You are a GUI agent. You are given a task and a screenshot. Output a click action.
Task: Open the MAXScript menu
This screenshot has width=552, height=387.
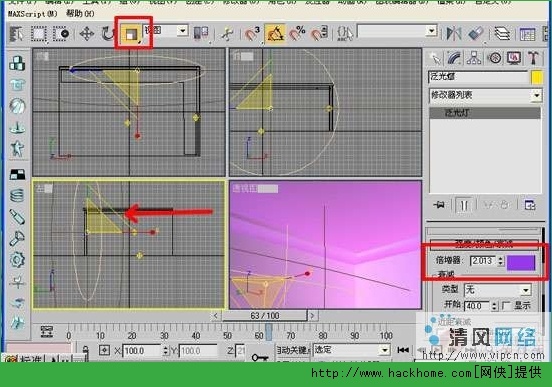click(33, 14)
